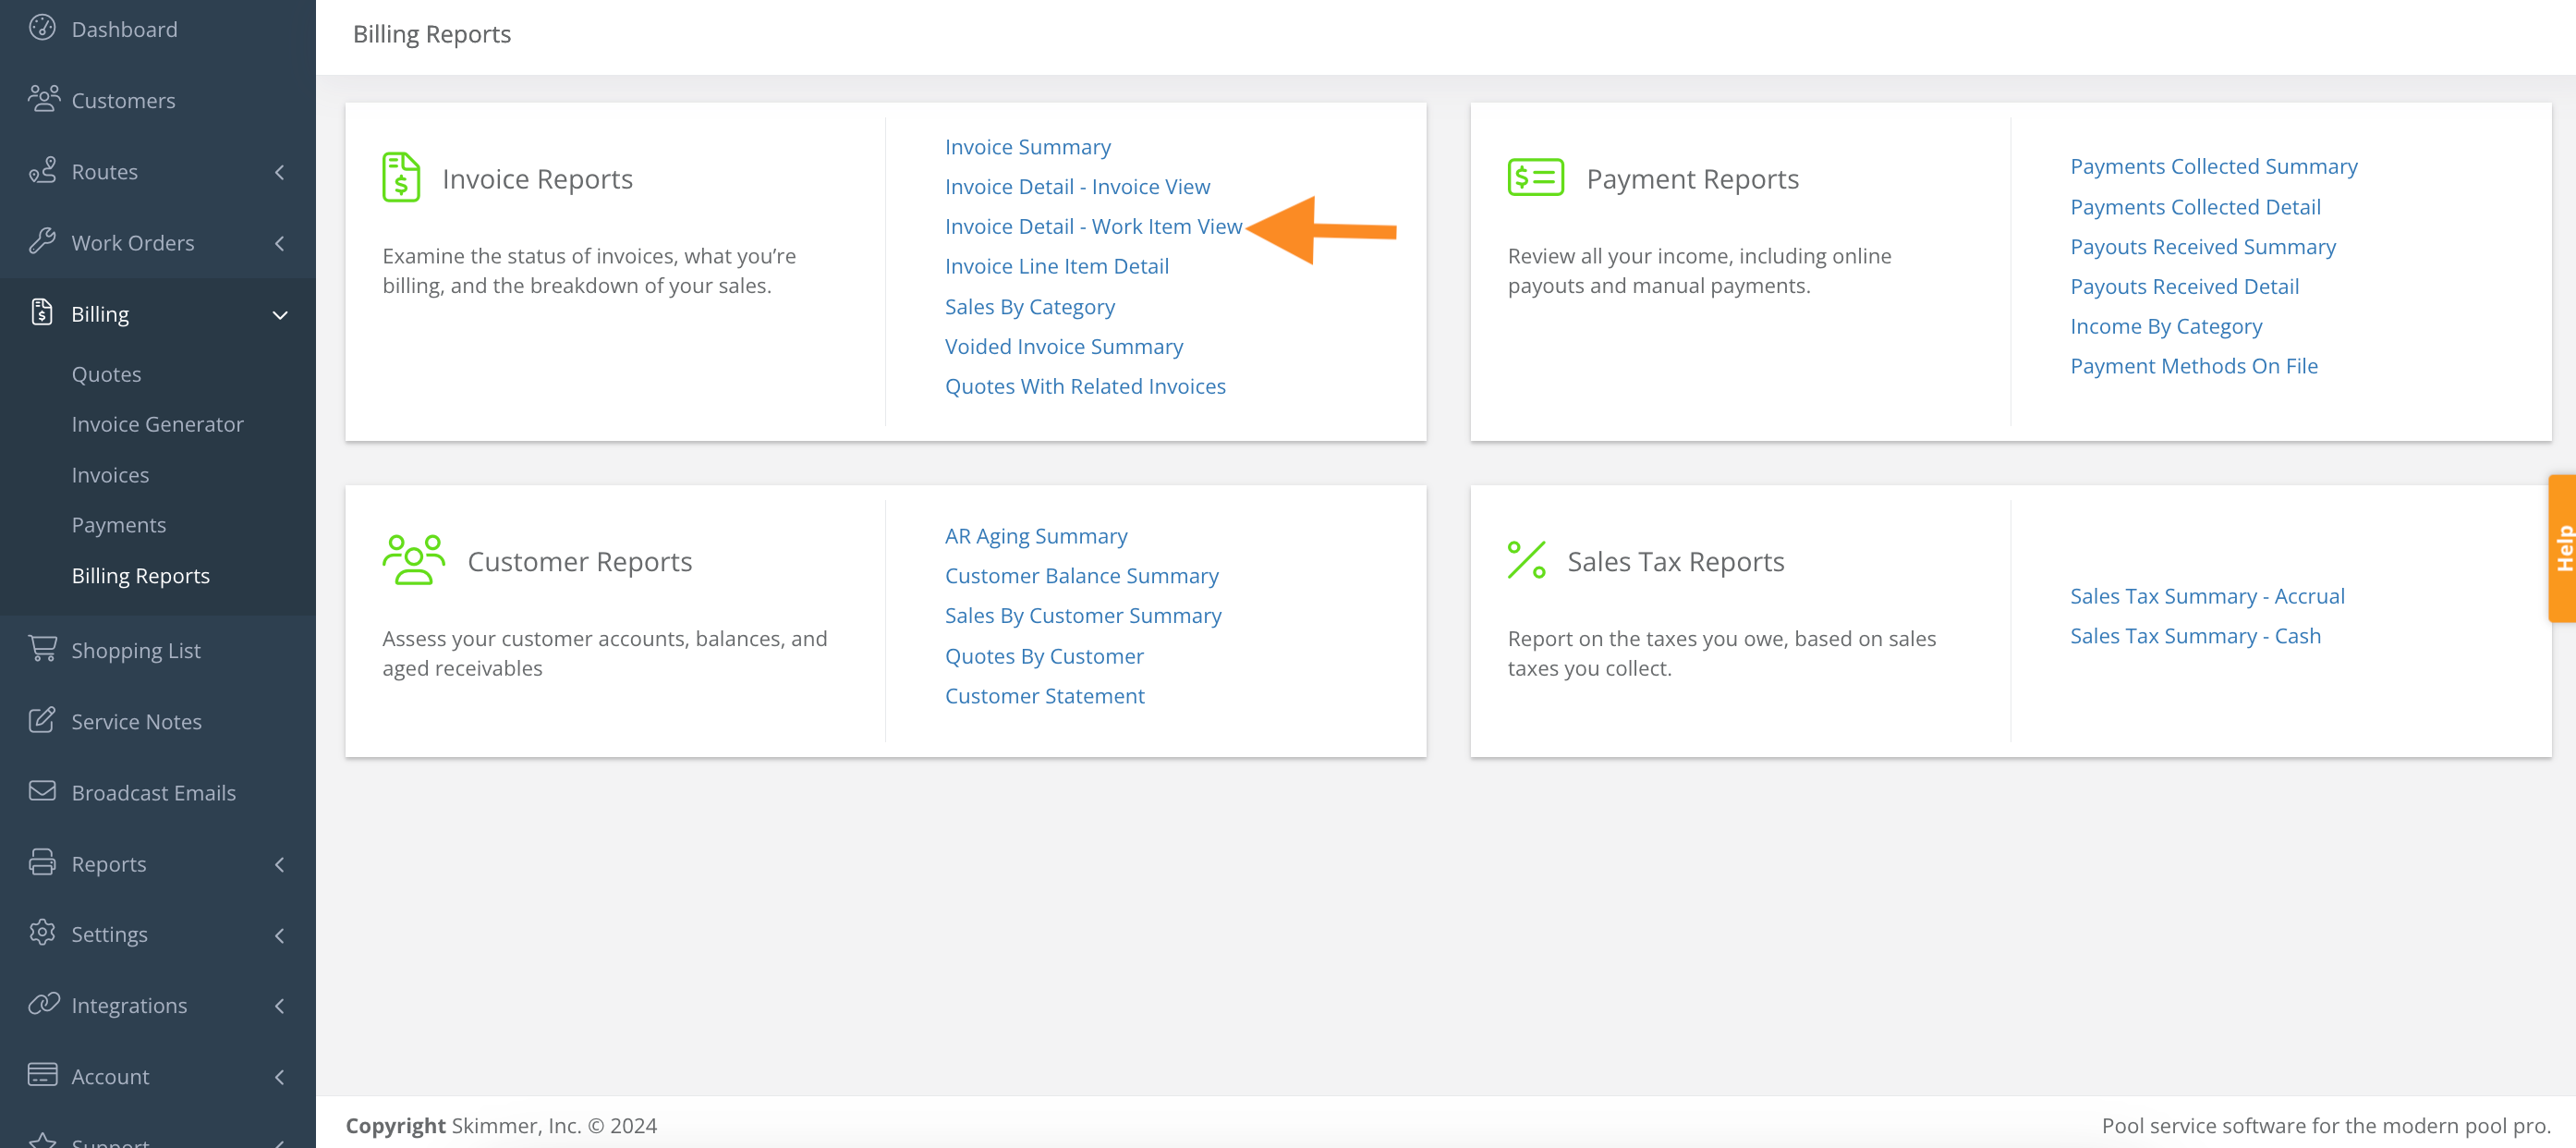Collapse the Billing submenu chevron

[x=280, y=315]
